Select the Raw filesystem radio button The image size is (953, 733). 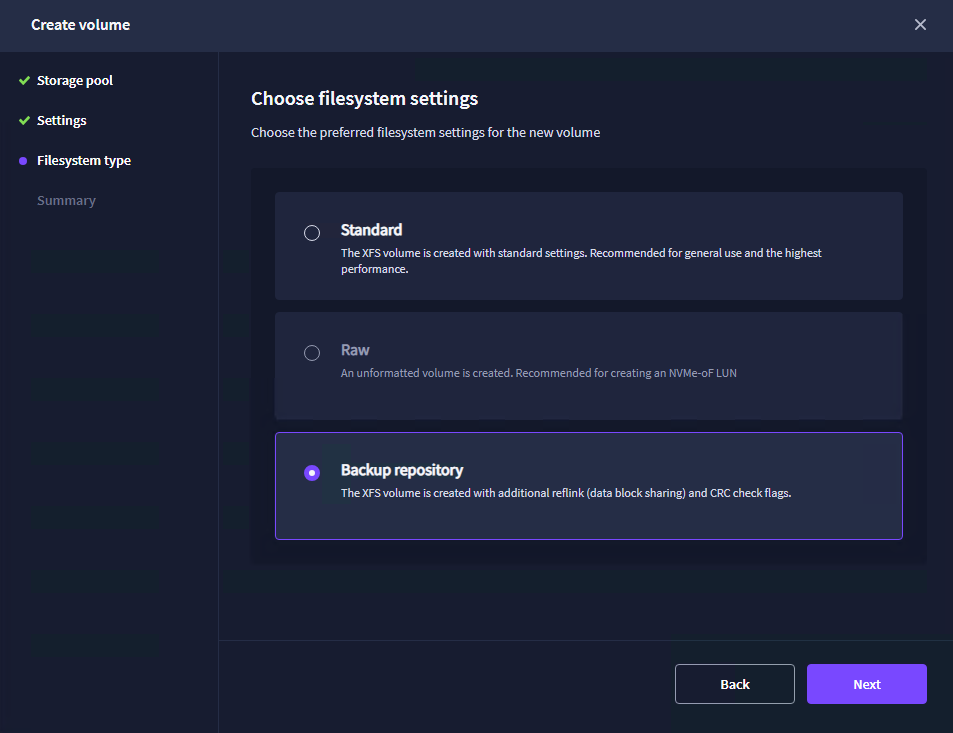pos(312,353)
